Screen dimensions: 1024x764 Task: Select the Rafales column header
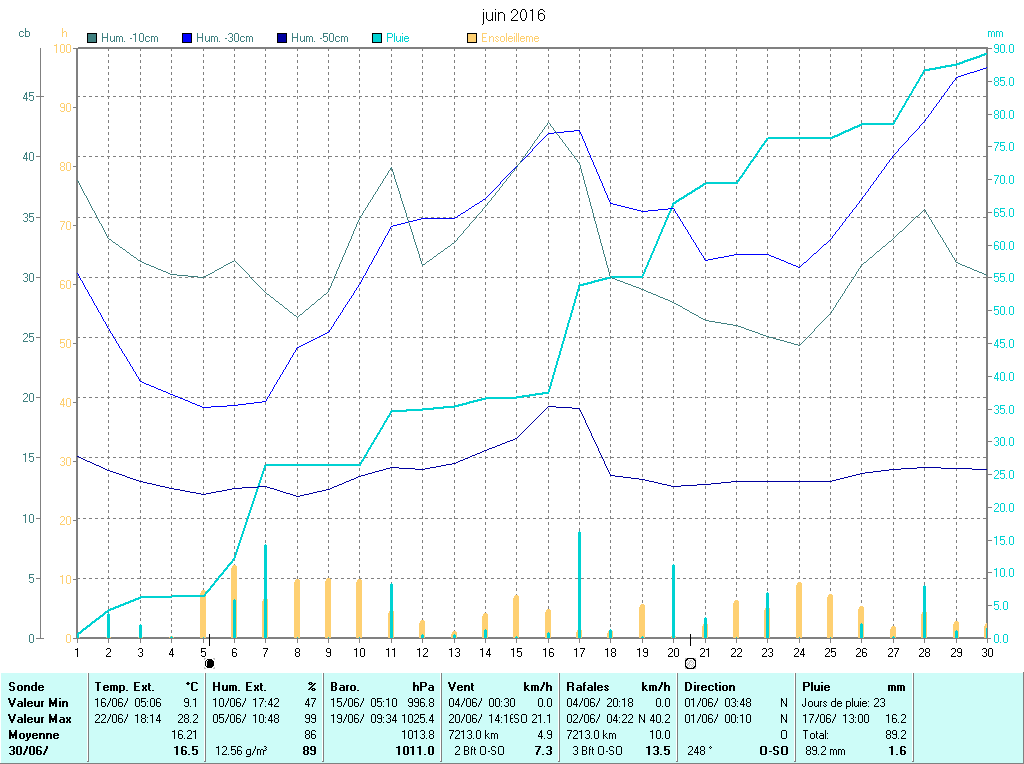(588, 687)
